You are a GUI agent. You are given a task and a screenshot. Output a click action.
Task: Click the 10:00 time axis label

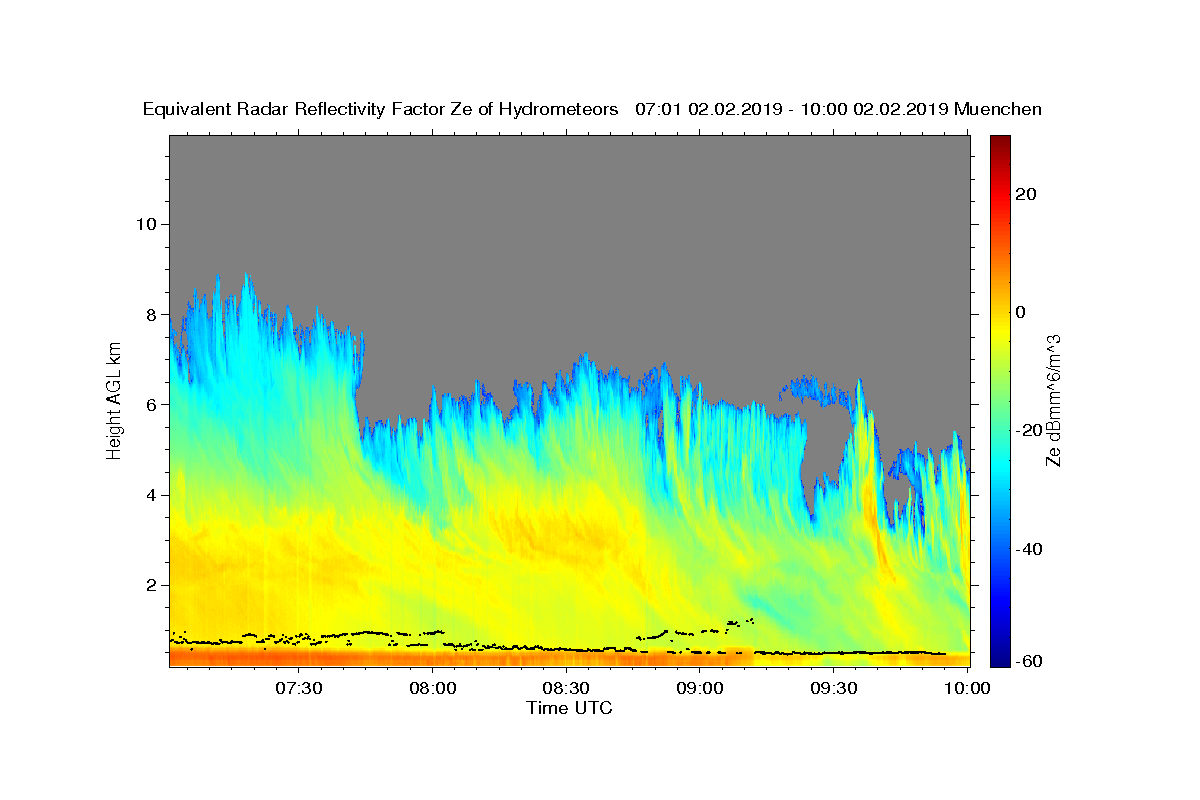coord(967,688)
